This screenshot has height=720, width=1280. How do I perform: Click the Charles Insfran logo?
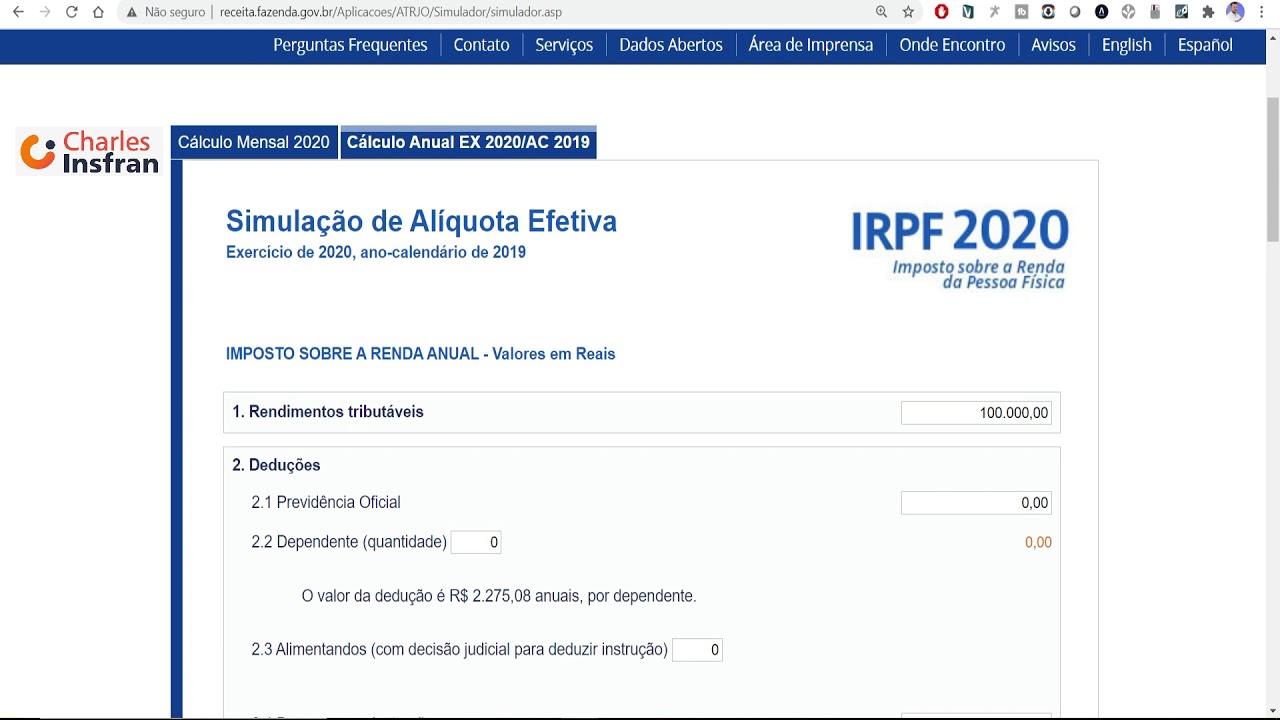coord(89,152)
